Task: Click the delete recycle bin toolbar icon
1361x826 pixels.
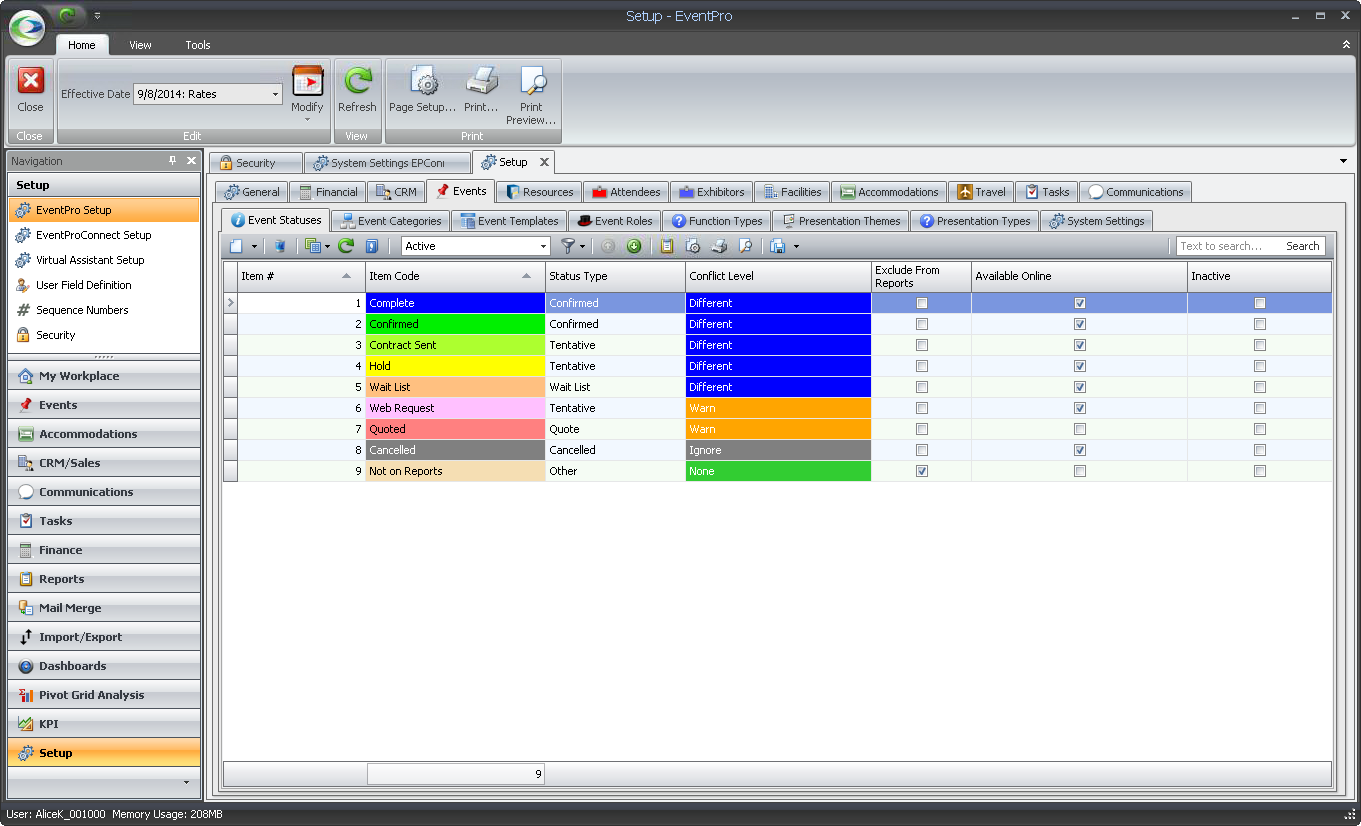Action: click(280, 246)
